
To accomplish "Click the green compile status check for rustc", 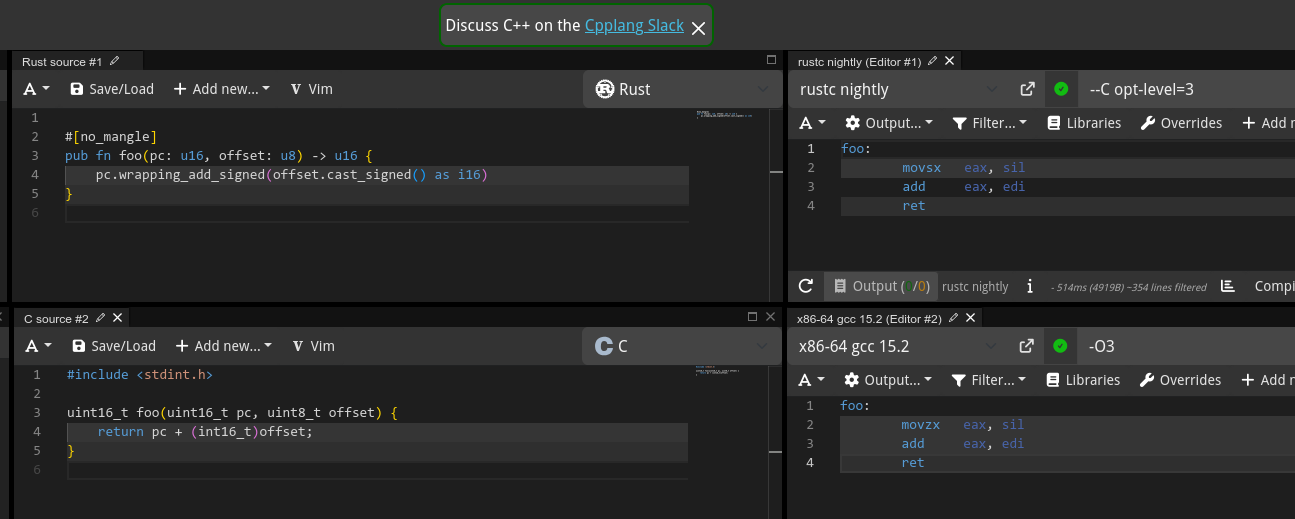I will click(1060, 89).
